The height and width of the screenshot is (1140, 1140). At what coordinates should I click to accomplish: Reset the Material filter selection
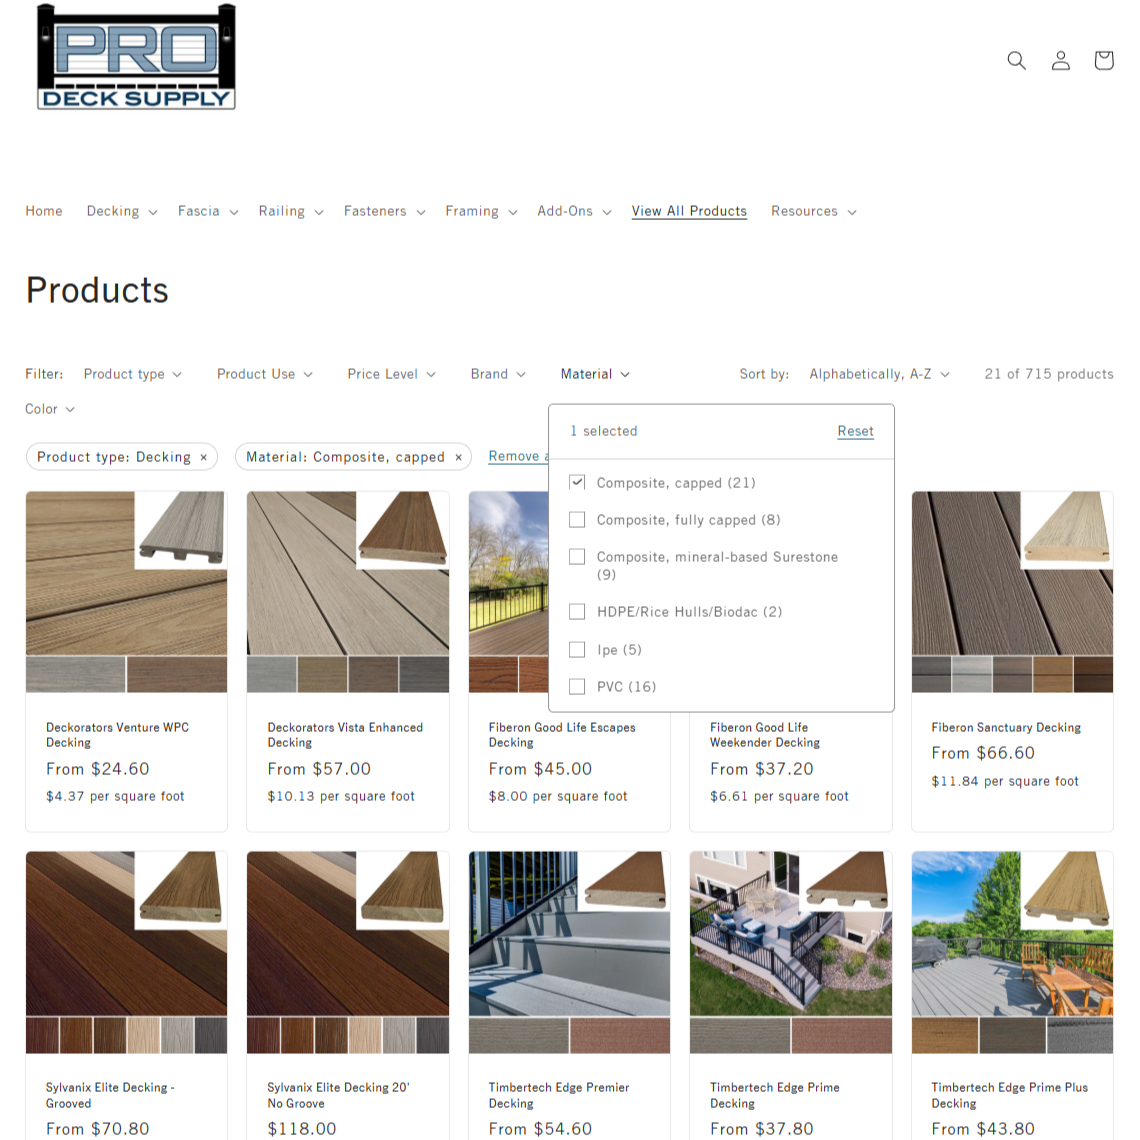point(855,431)
